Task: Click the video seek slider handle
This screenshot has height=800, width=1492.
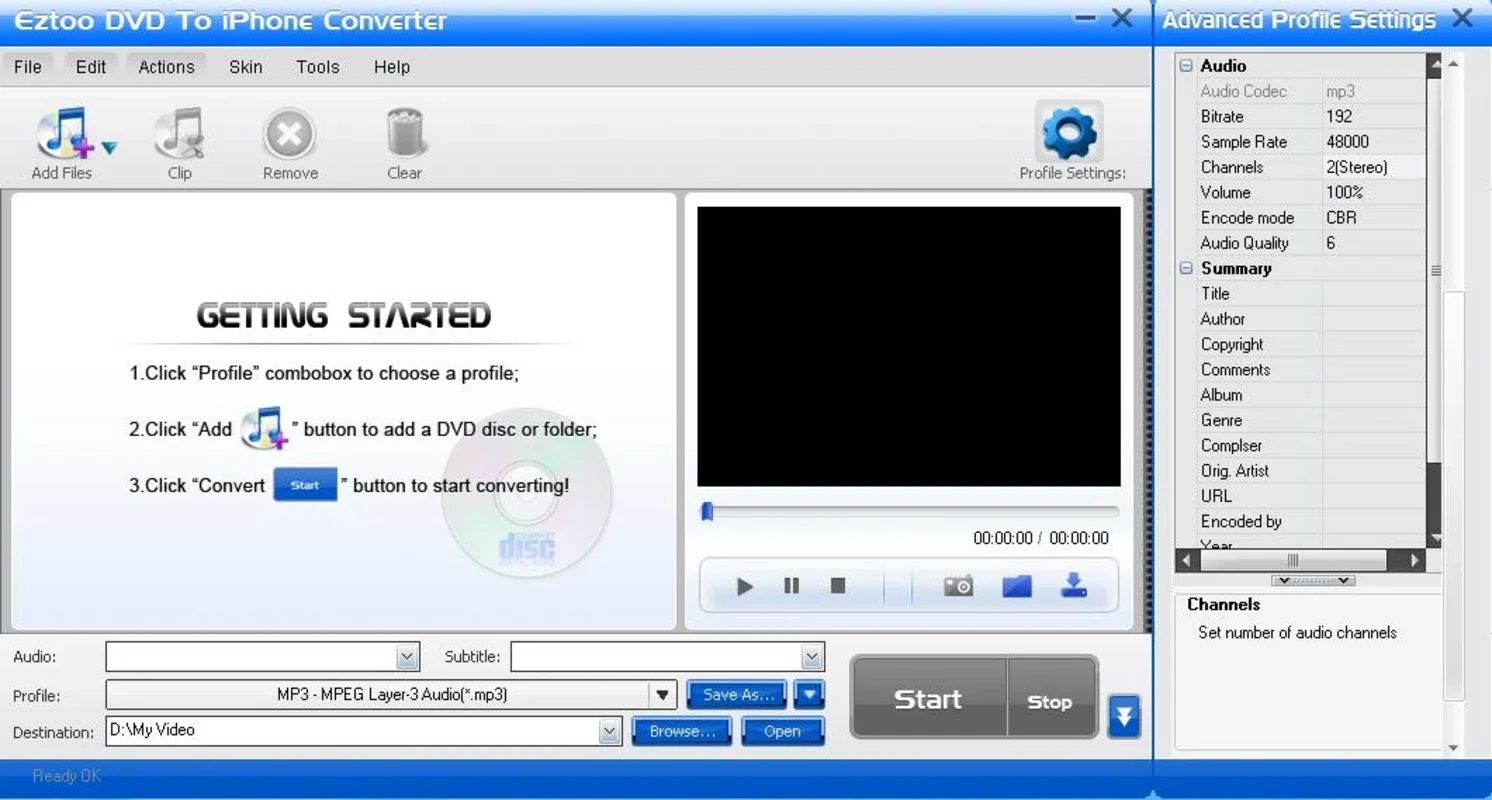Action: (707, 512)
